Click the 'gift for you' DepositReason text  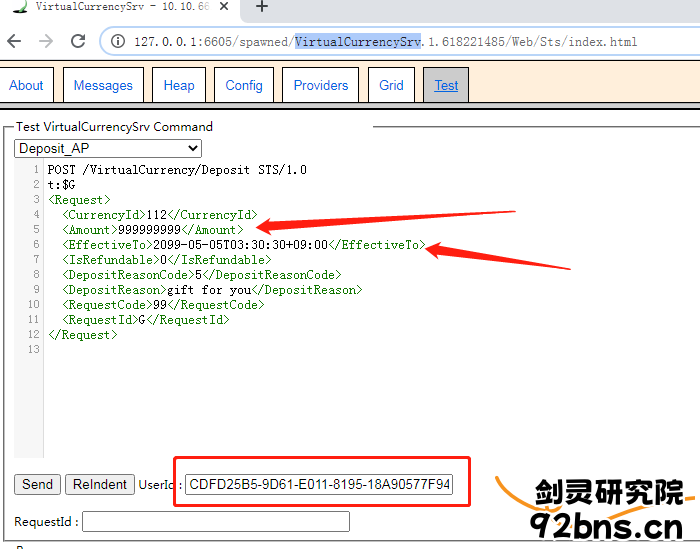pos(209,290)
